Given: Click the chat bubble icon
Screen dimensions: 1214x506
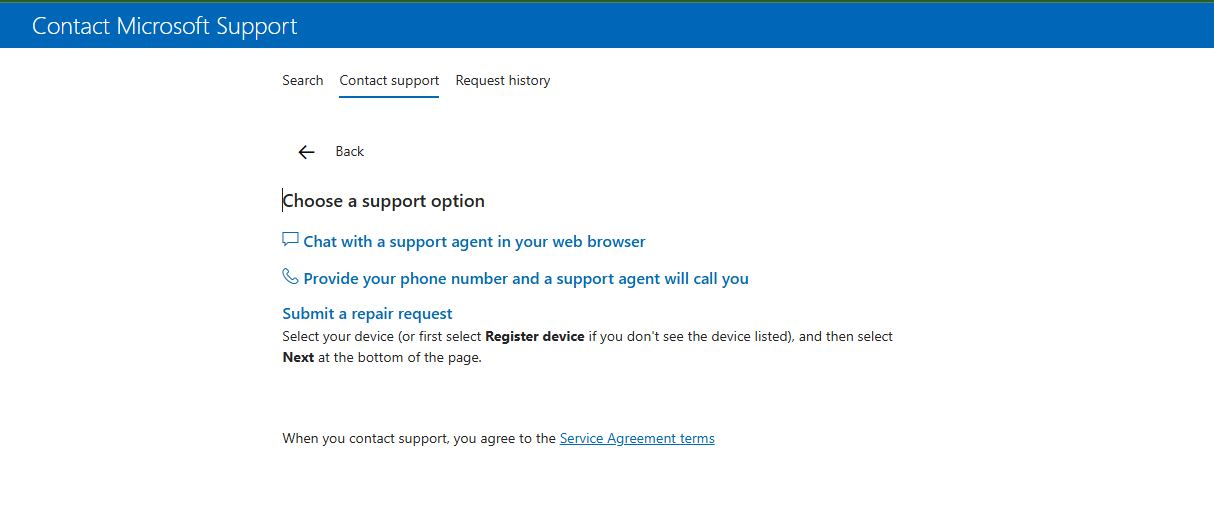Looking at the screenshot, I should pyautogui.click(x=291, y=240).
